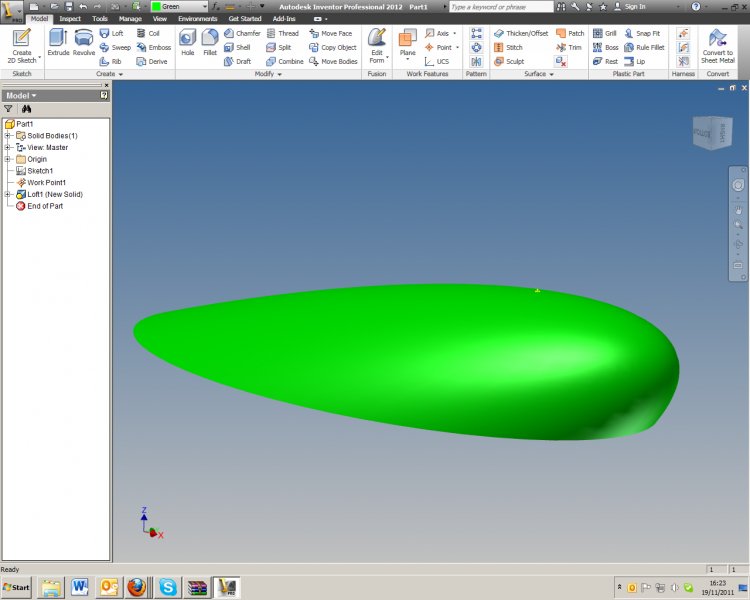Image resolution: width=750 pixels, height=600 pixels.
Task: Select the Revolve tool
Action: coord(84,43)
